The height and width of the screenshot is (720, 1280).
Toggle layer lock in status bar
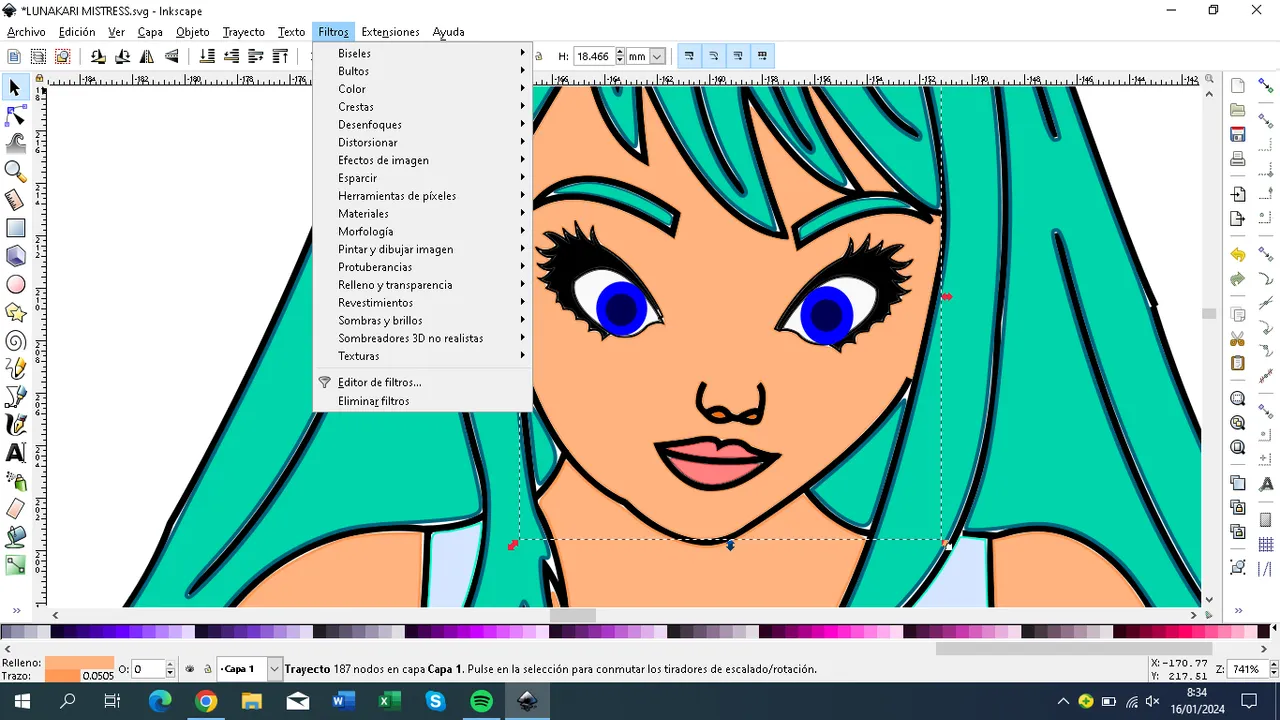(x=207, y=669)
